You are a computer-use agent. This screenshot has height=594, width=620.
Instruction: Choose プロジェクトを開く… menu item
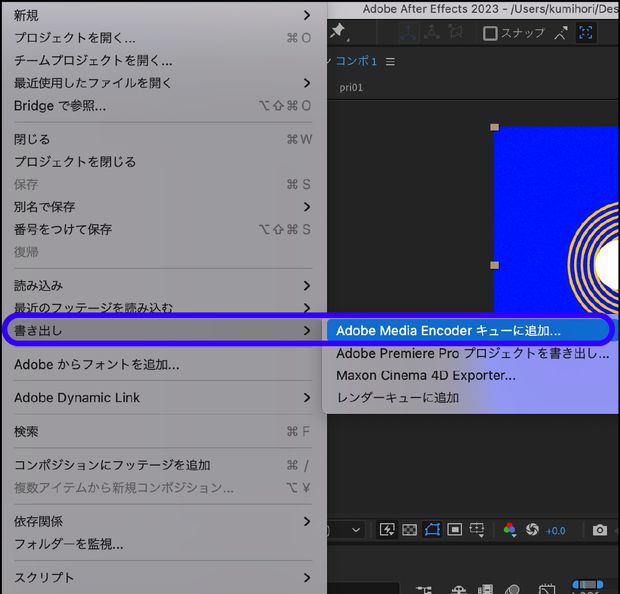[163, 38]
